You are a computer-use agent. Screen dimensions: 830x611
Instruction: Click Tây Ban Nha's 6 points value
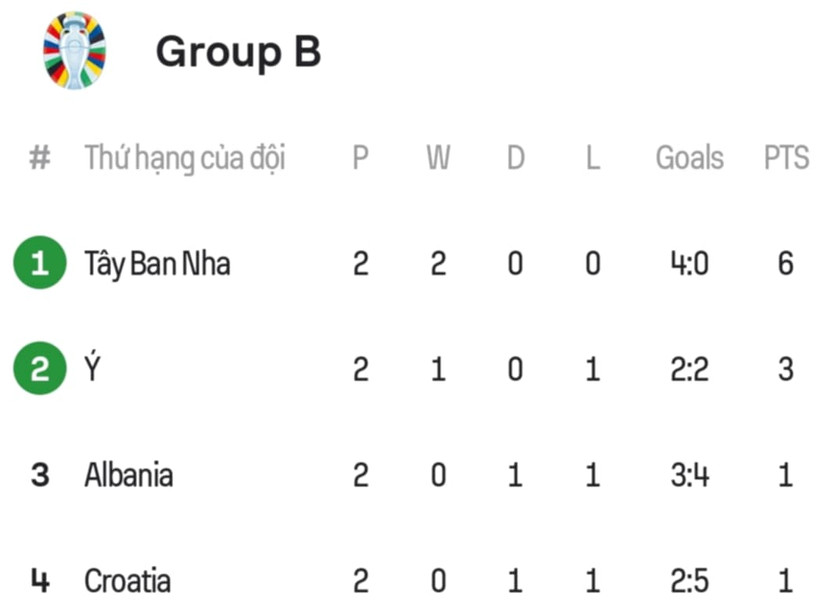point(786,264)
